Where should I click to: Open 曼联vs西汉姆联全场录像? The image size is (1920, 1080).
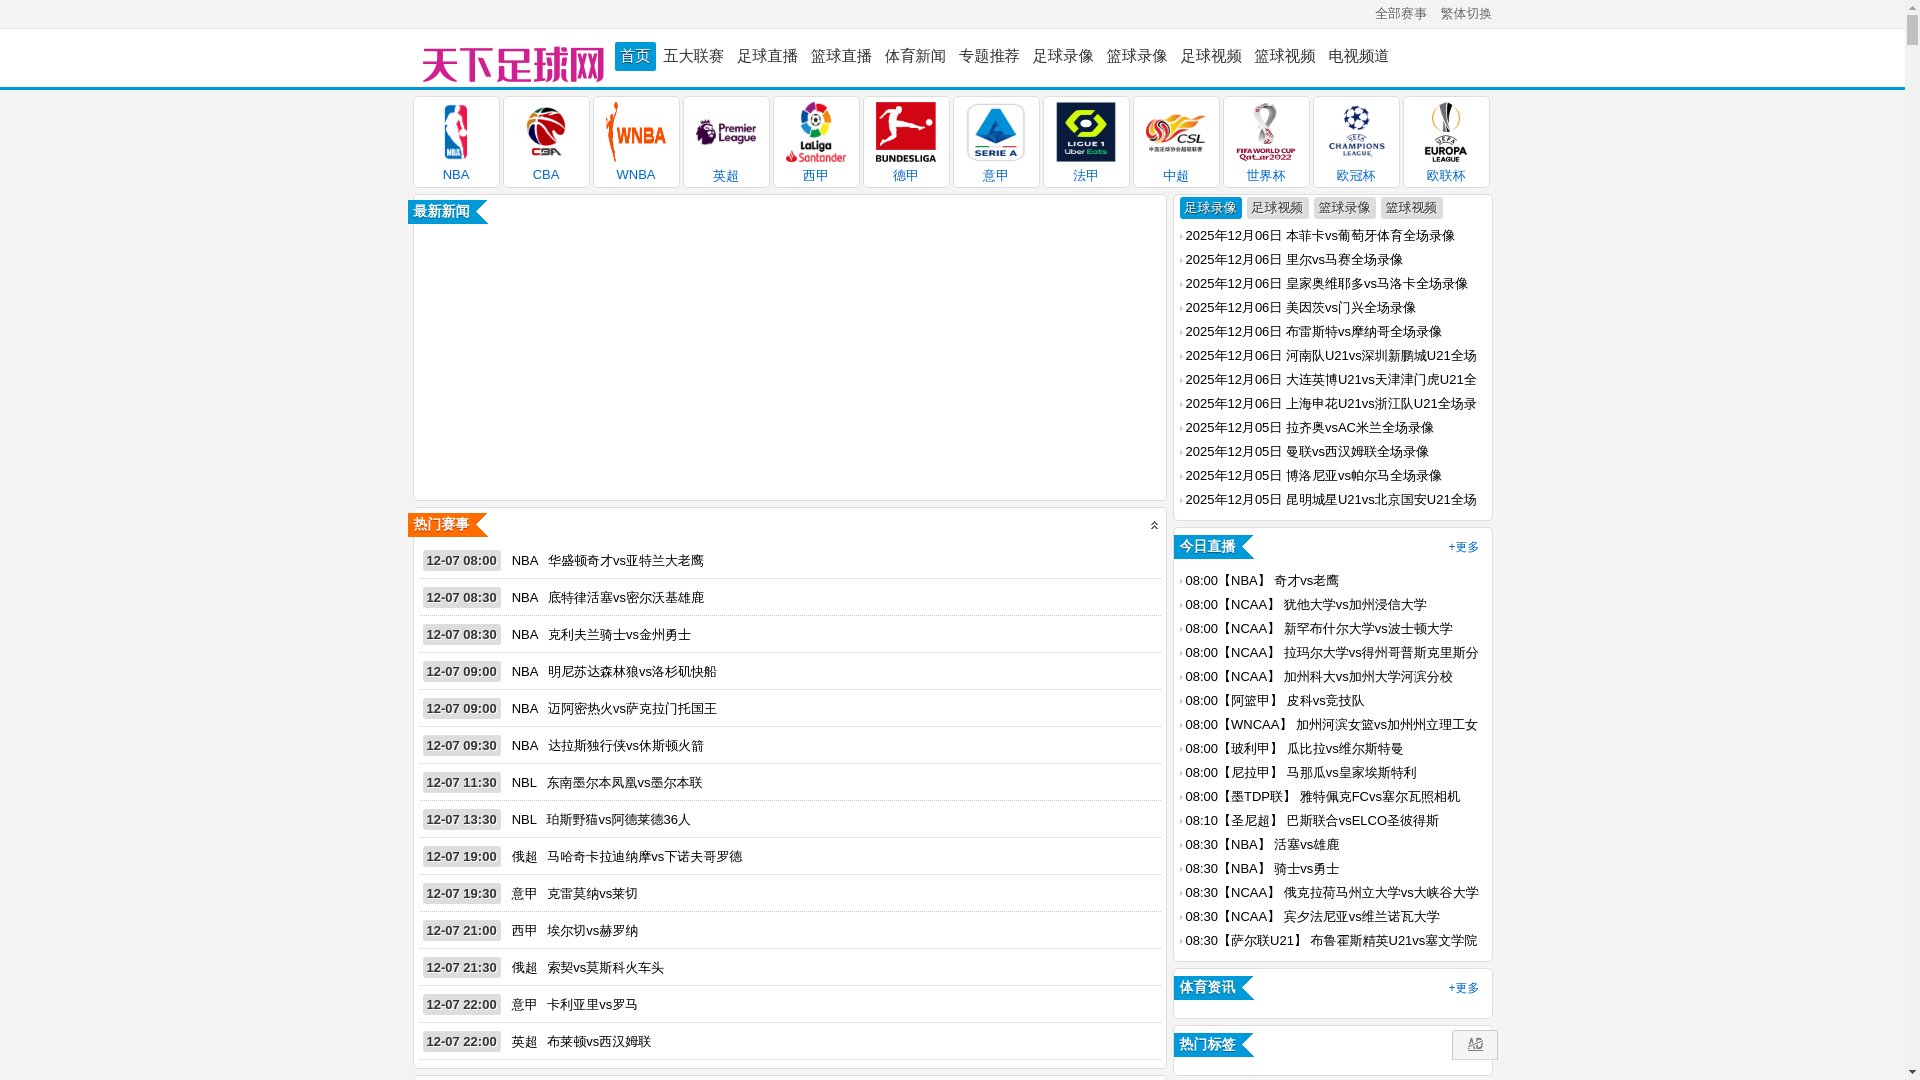click(1307, 452)
